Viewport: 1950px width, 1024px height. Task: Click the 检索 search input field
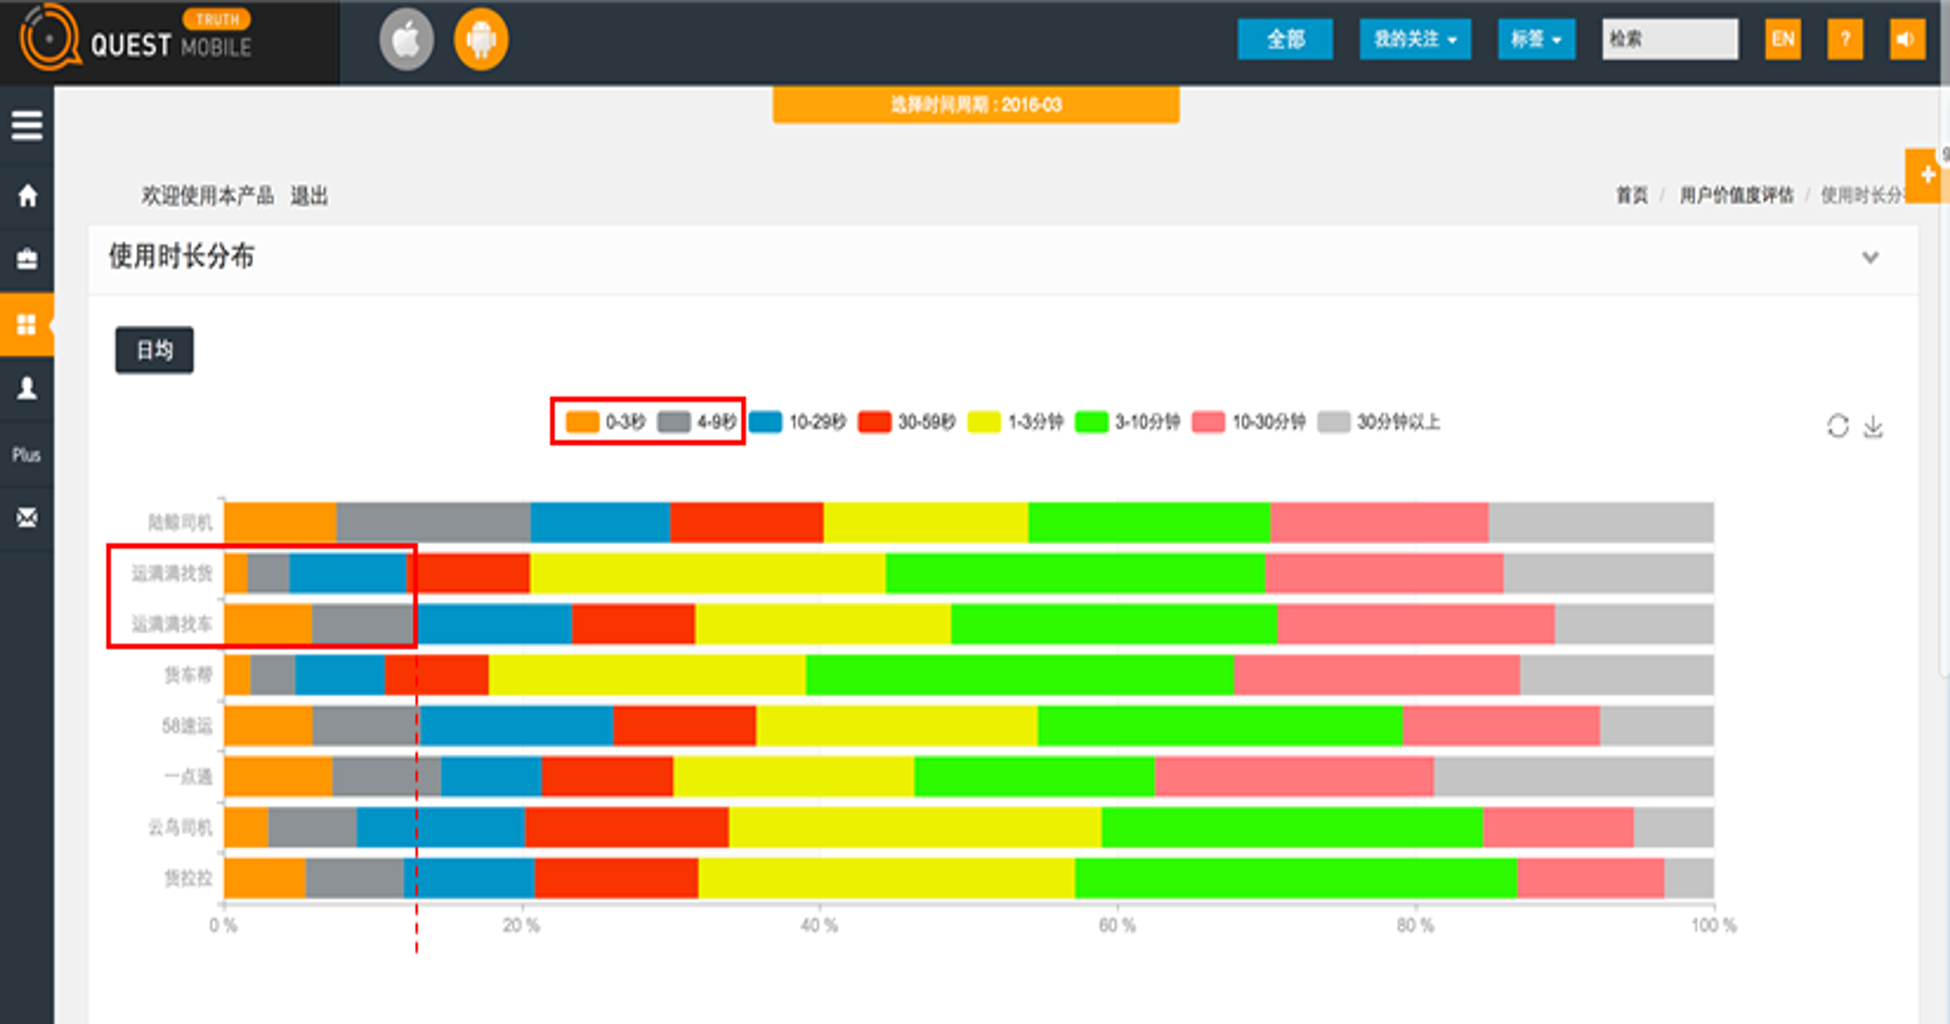1669,40
